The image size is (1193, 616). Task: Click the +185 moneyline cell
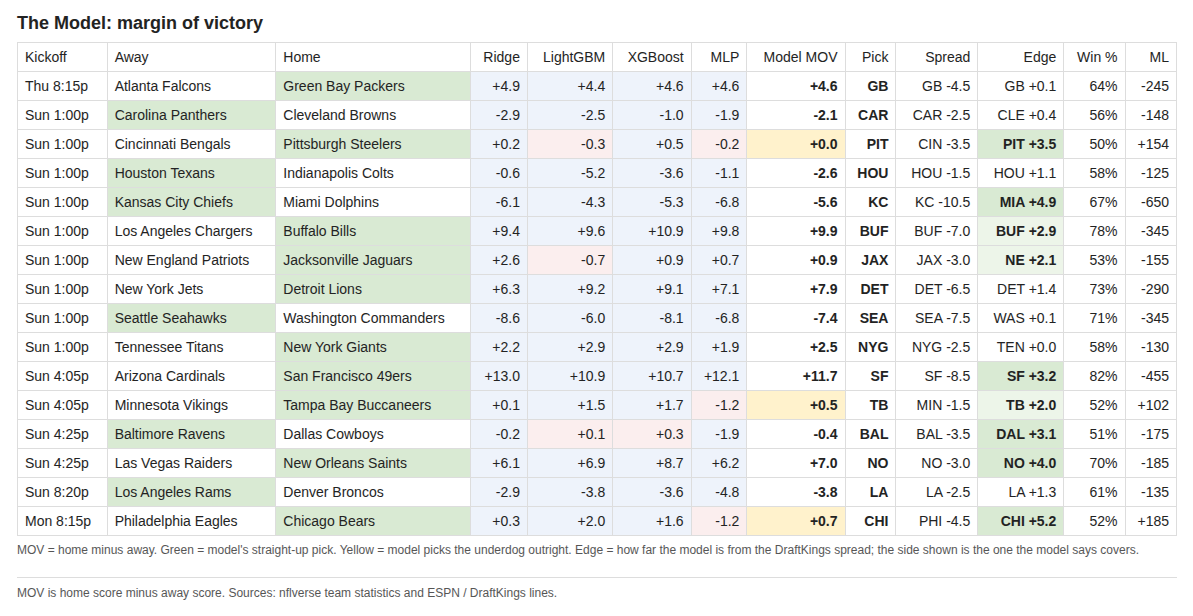coord(1150,521)
